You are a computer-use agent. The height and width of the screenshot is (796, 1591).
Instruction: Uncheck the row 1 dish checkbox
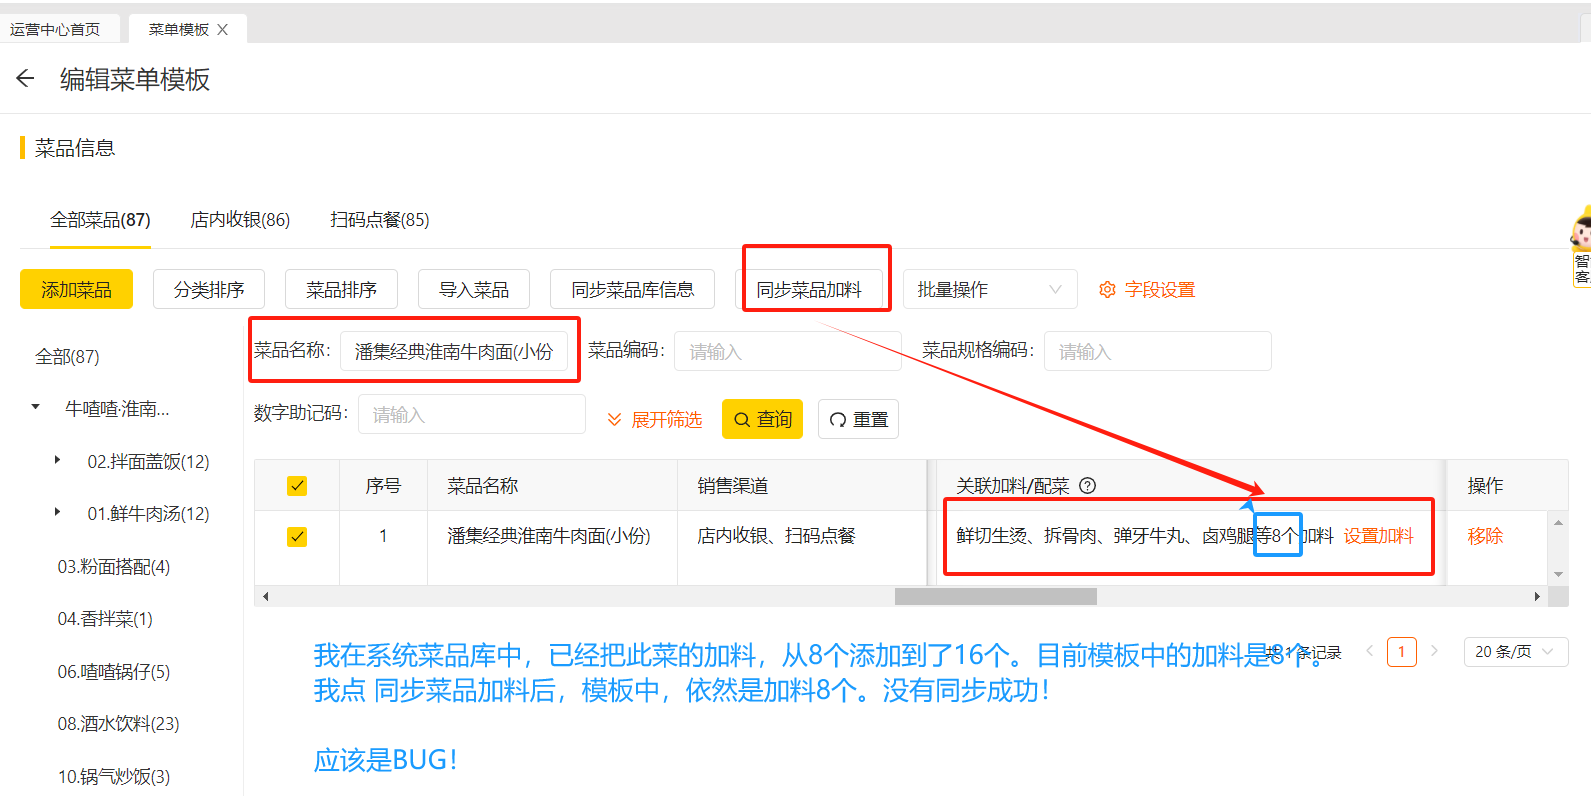coord(297,537)
